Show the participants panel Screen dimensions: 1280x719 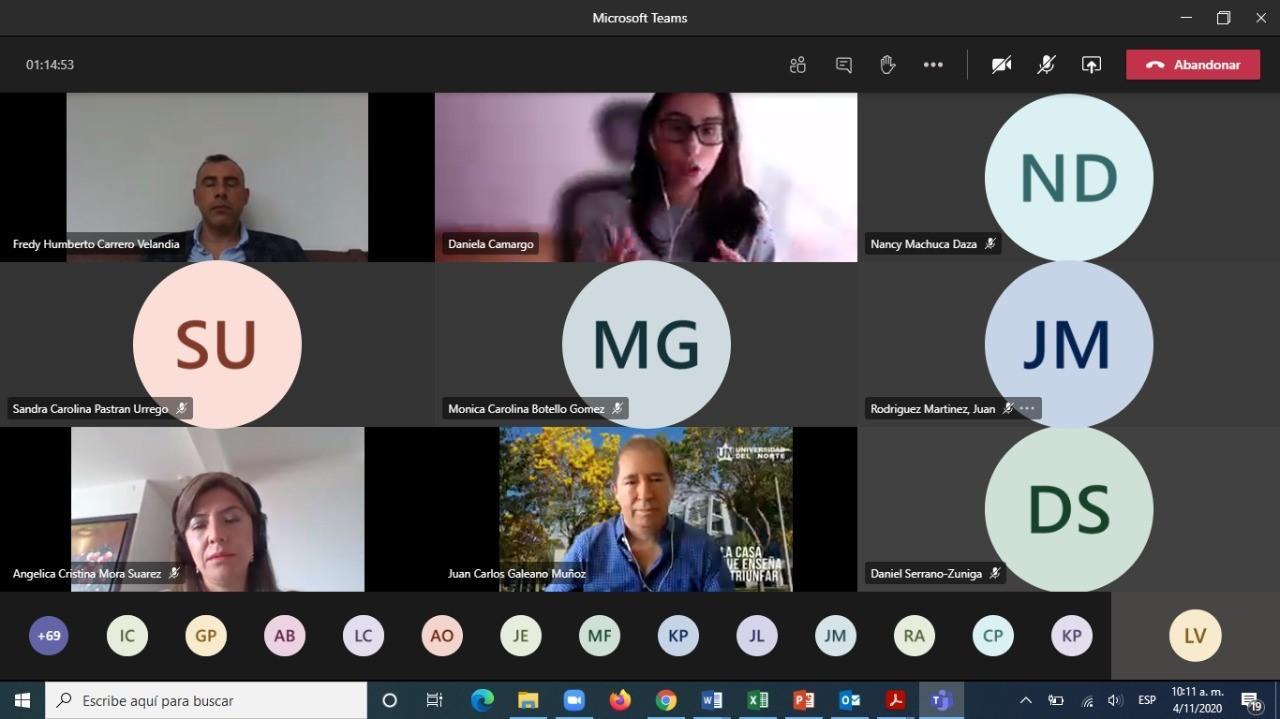[x=797, y=65]
